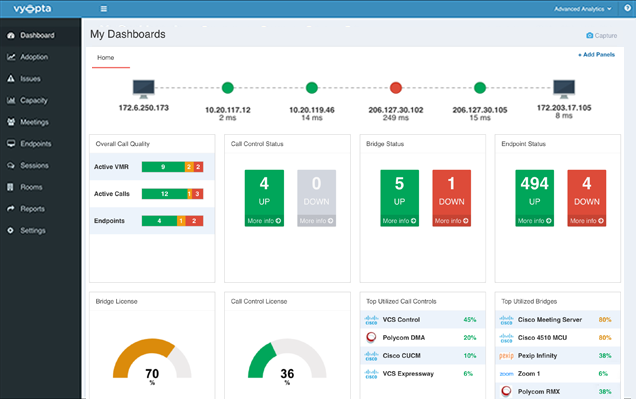The height and width of the screenshot is (399, 636).
Task: Open the help question mark icon
Action: (627, 9)
